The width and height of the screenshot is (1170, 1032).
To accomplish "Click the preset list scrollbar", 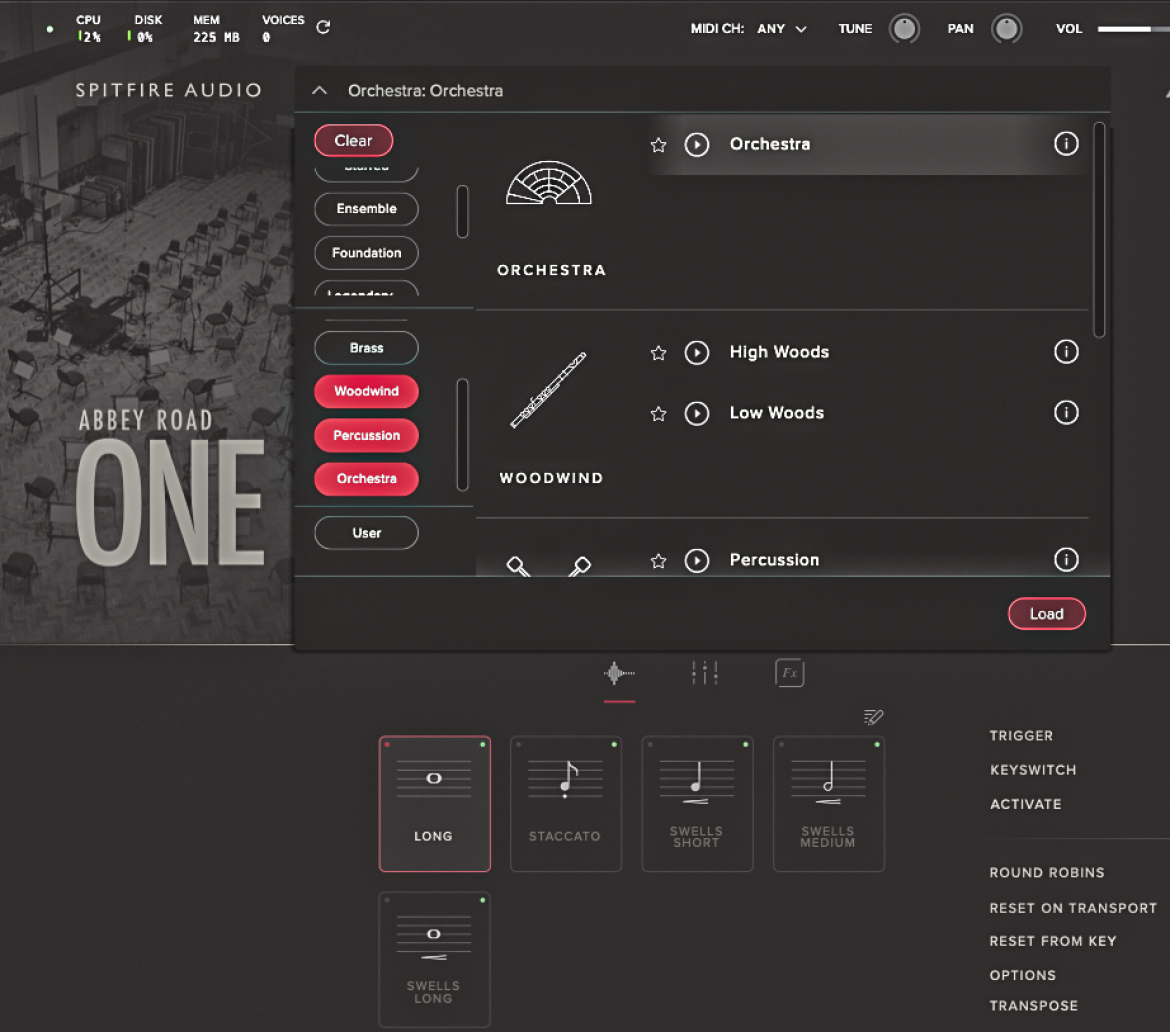I will [1099, 230].
